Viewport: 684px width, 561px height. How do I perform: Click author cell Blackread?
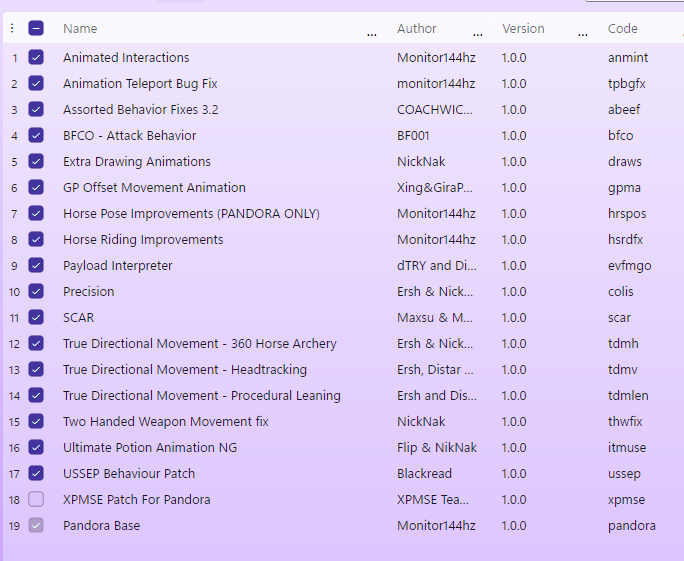(424, 473)
